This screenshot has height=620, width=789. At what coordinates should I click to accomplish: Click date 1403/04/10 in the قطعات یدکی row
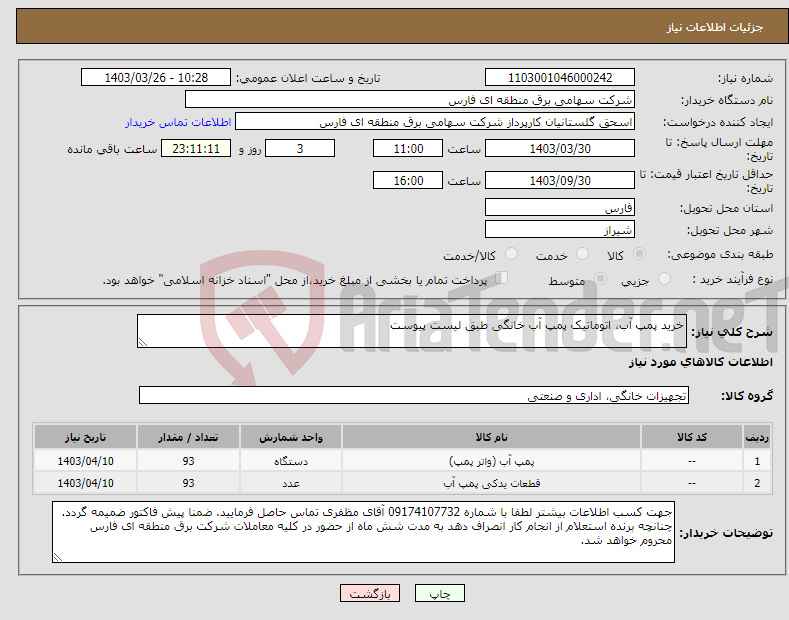coord(85,483)
